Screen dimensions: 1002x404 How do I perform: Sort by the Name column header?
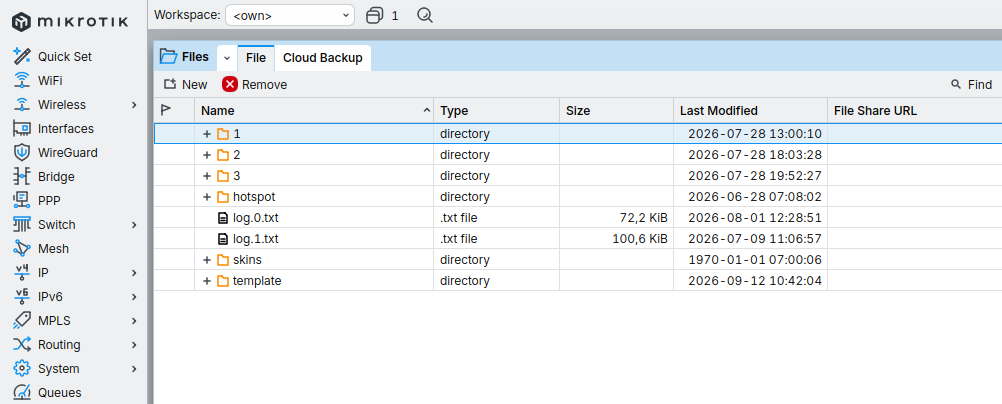(x=314, y=111)
